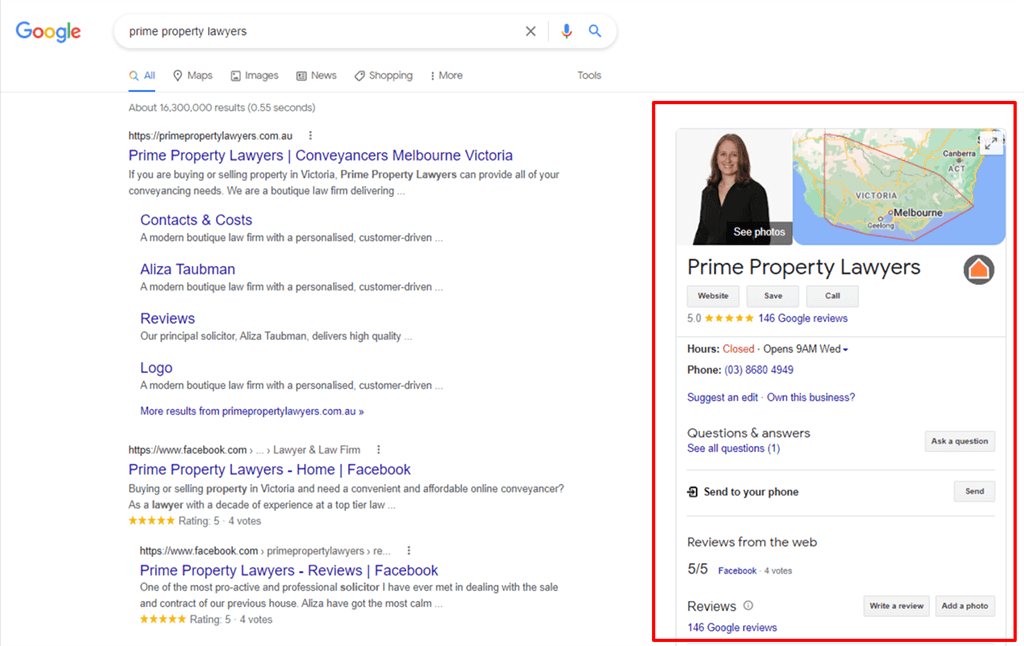Open the Reviews sitelink

167,319
